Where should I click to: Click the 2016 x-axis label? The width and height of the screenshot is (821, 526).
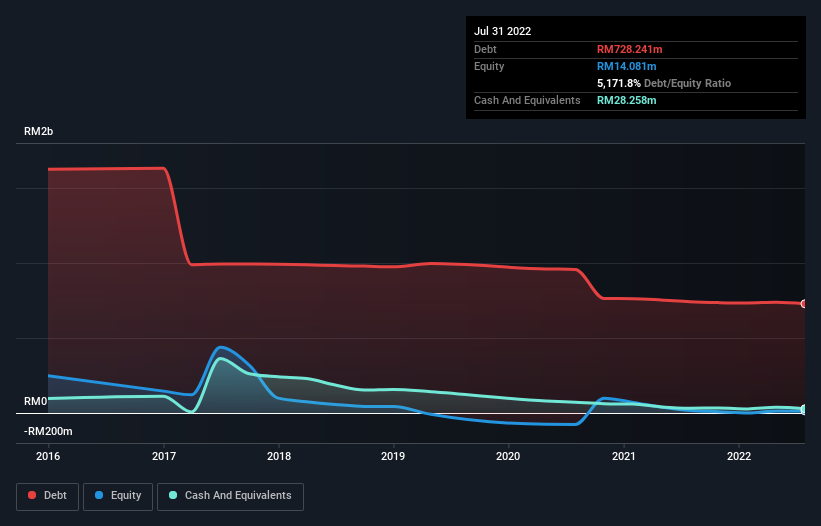[x=48, y=456]
